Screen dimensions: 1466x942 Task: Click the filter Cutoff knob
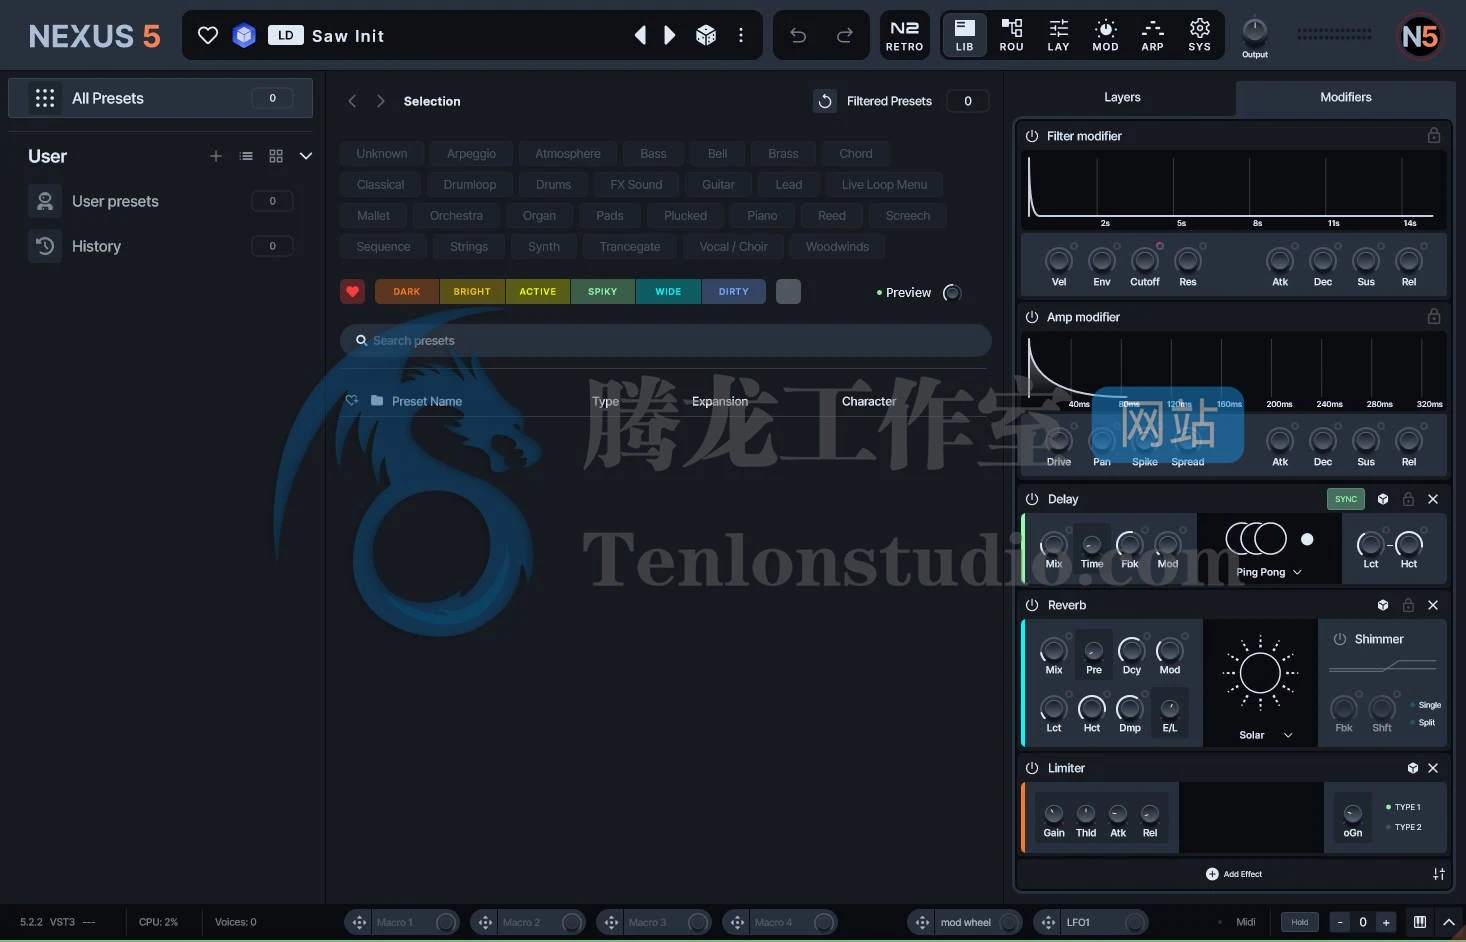(1145, 261)
